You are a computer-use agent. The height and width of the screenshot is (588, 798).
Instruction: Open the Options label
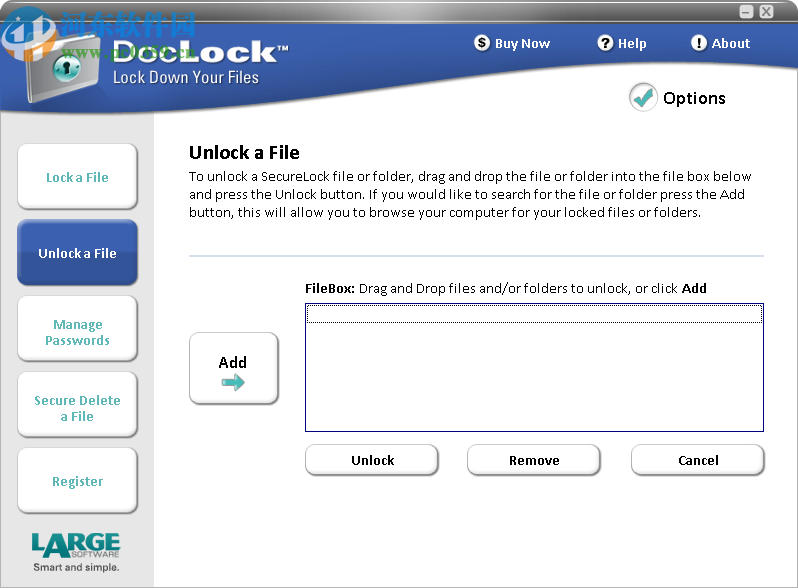pyautogui.click(x=694, y=98)
